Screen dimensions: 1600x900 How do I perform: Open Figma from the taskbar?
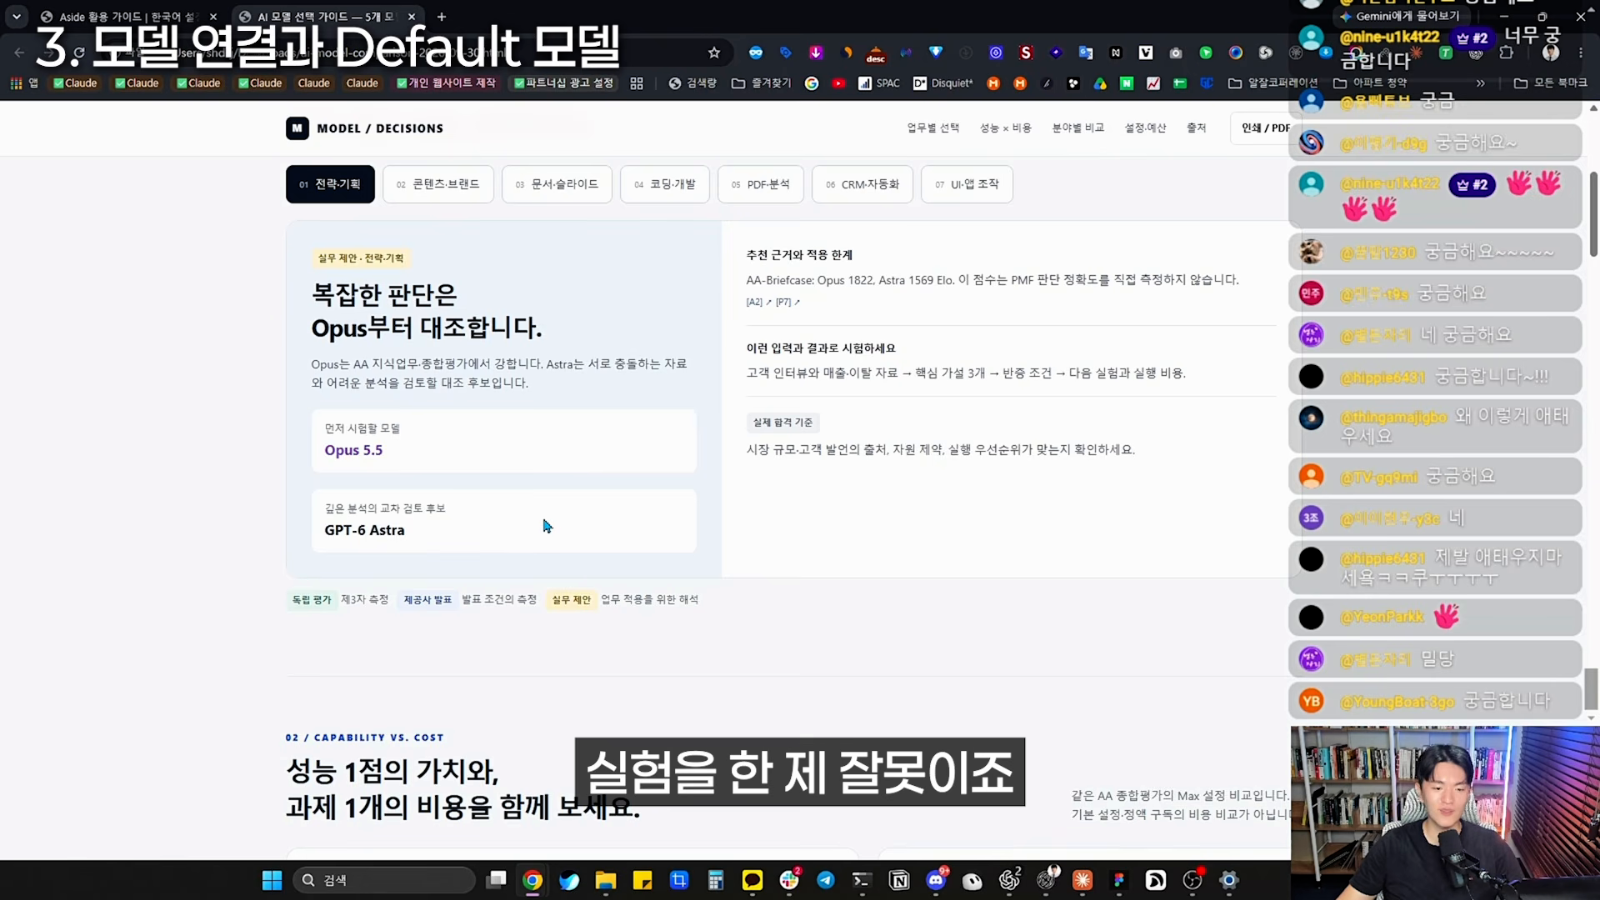pyautogui.click(x=1119, y=880)
